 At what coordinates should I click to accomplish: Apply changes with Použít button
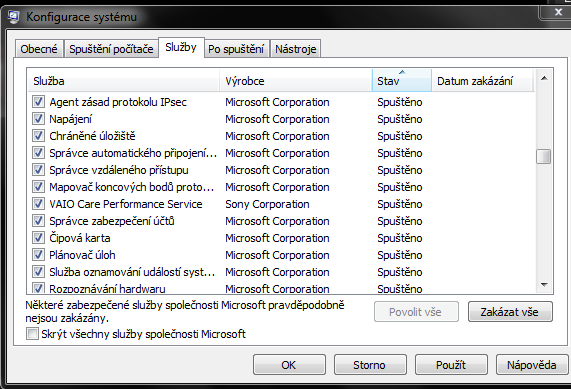pos(451,365)
